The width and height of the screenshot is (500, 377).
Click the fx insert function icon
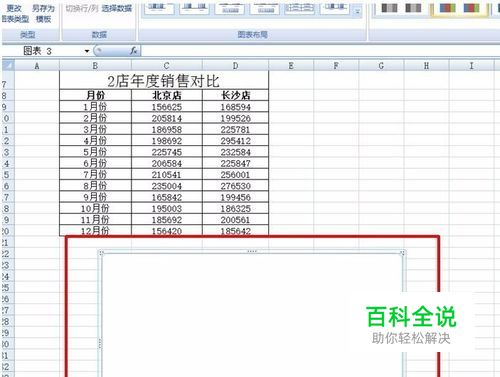tap(134, 51)
